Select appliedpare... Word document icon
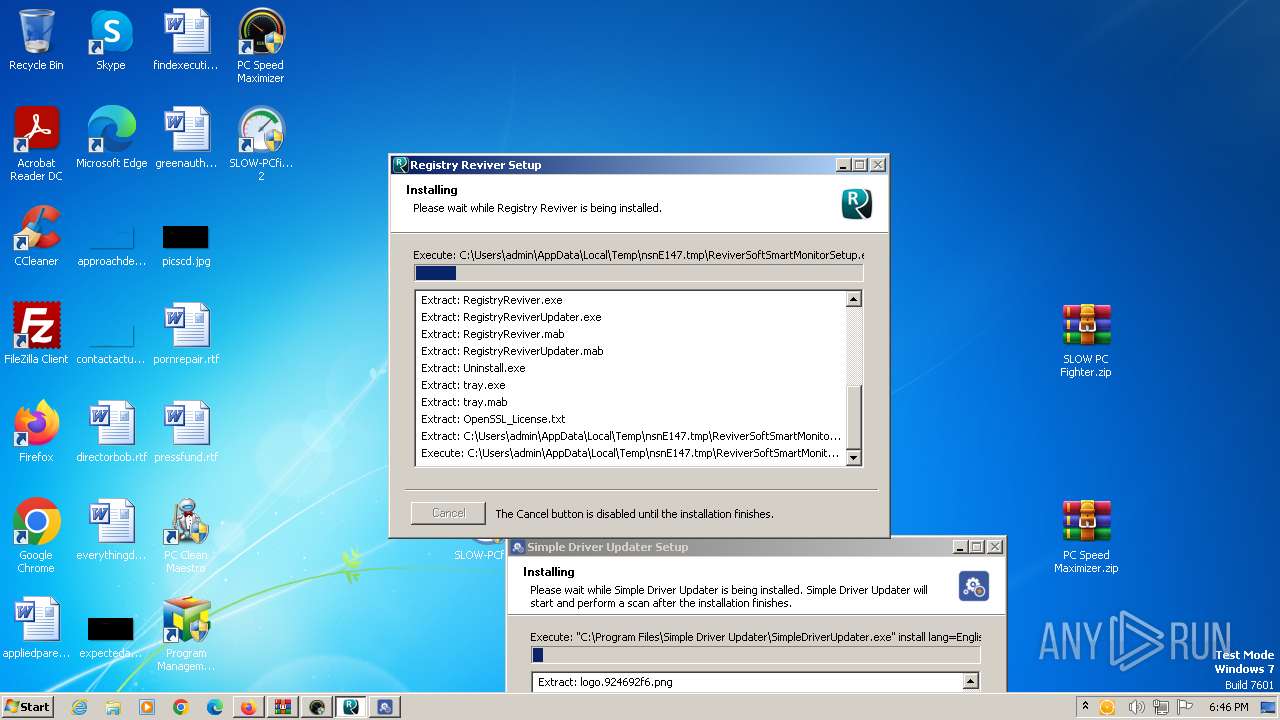The image size is (1280, 720). (36, 628)
